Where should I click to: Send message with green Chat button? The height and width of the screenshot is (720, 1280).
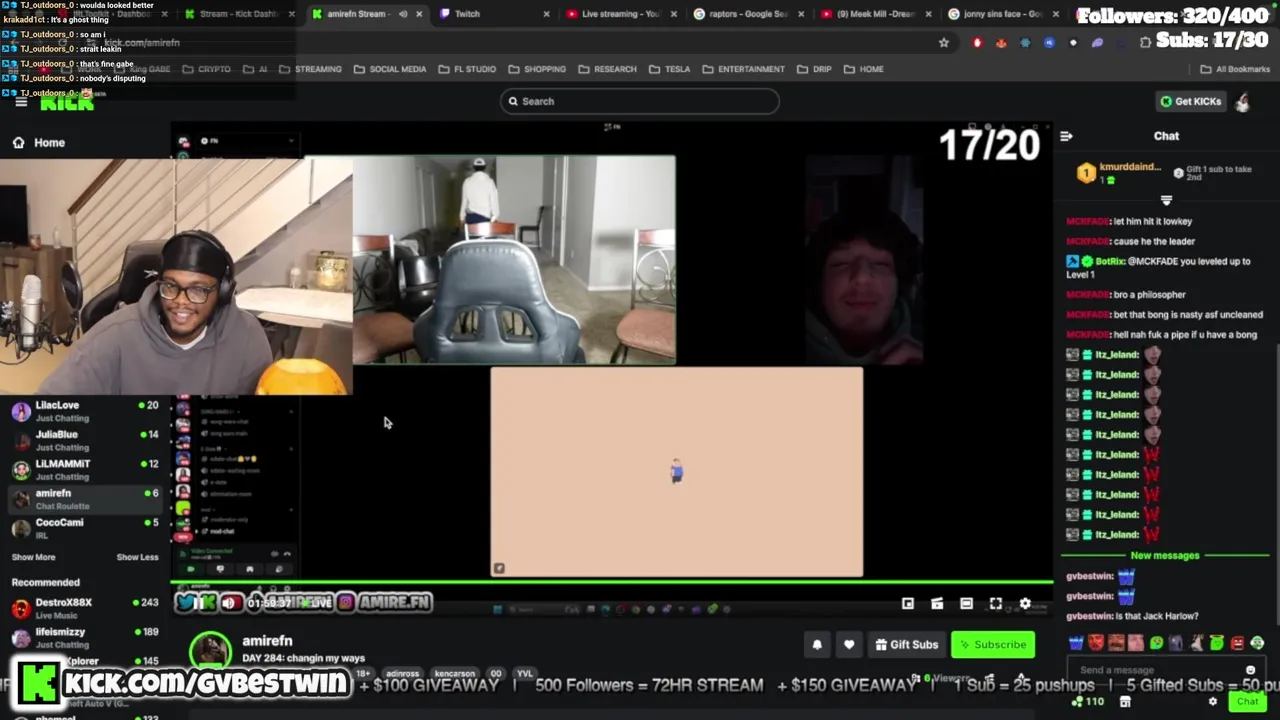[1247, 702]
